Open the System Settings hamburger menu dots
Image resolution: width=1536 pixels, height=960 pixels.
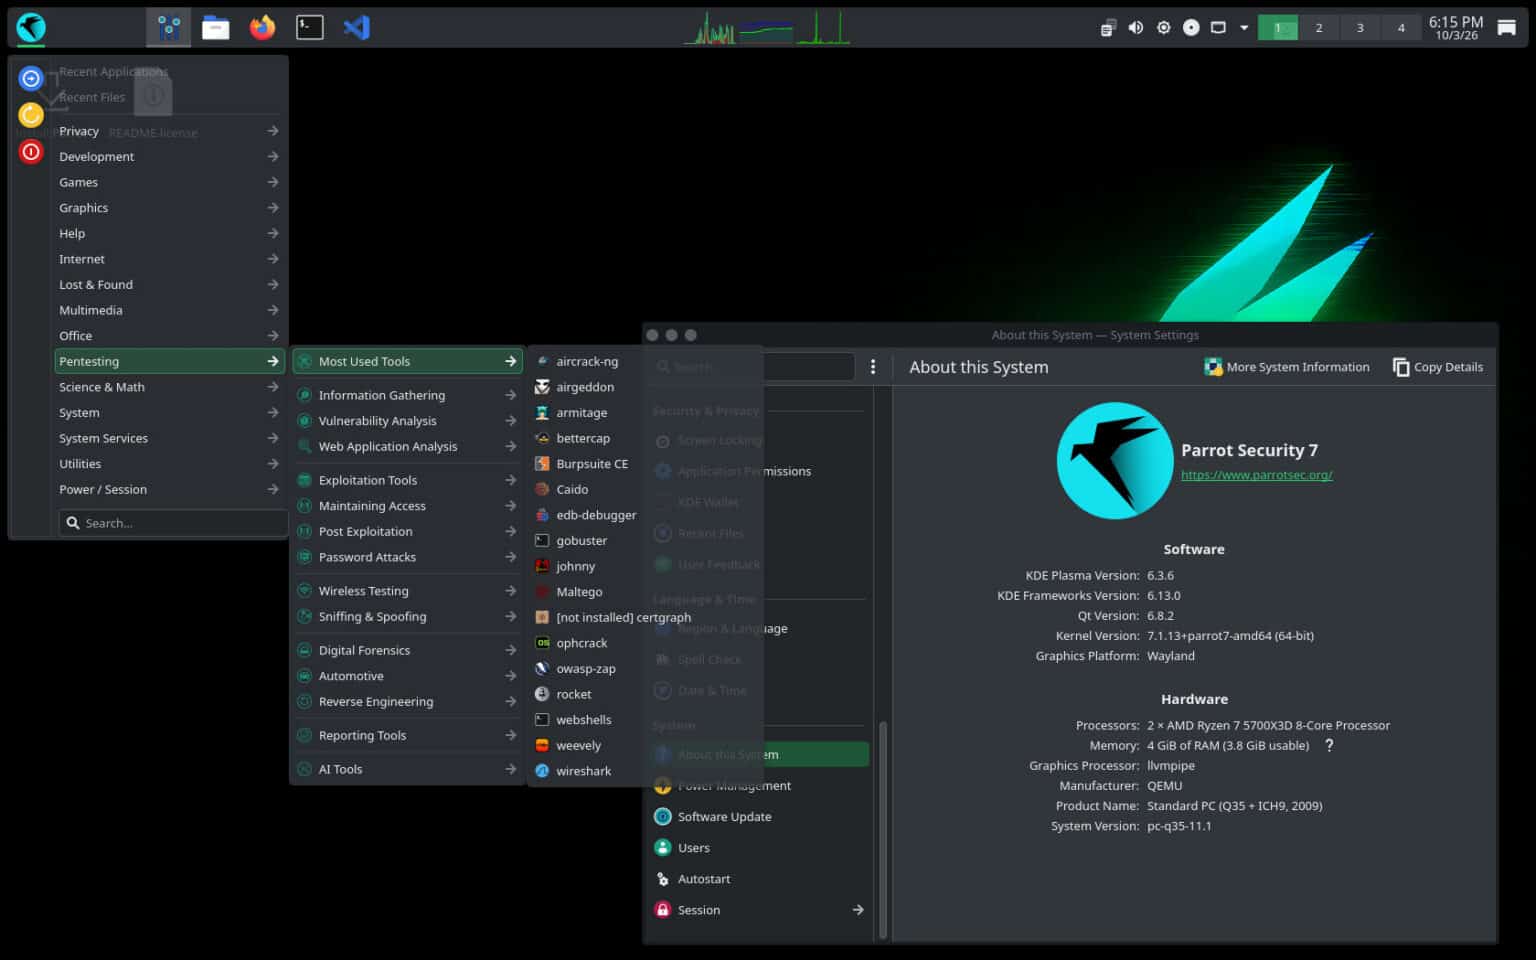(x=873, y=367)
